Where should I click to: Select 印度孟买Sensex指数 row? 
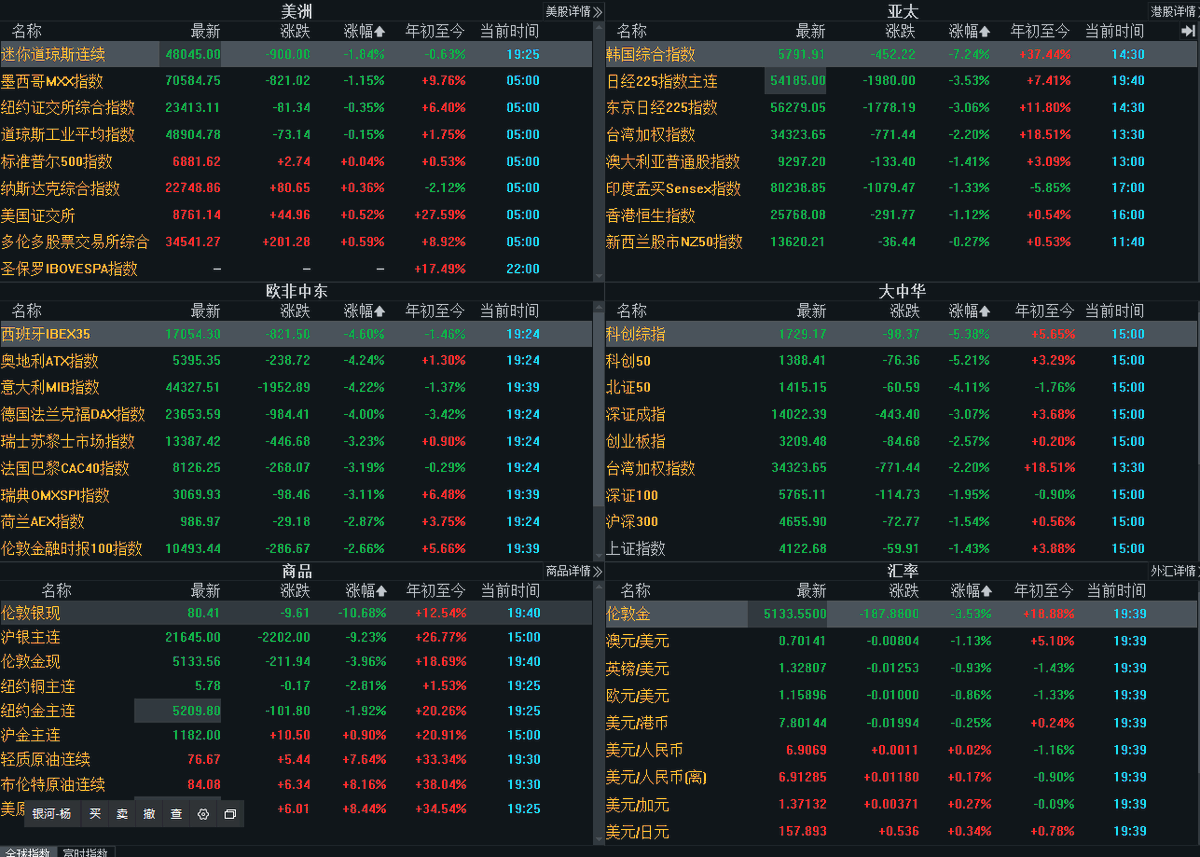coord(901,188)
